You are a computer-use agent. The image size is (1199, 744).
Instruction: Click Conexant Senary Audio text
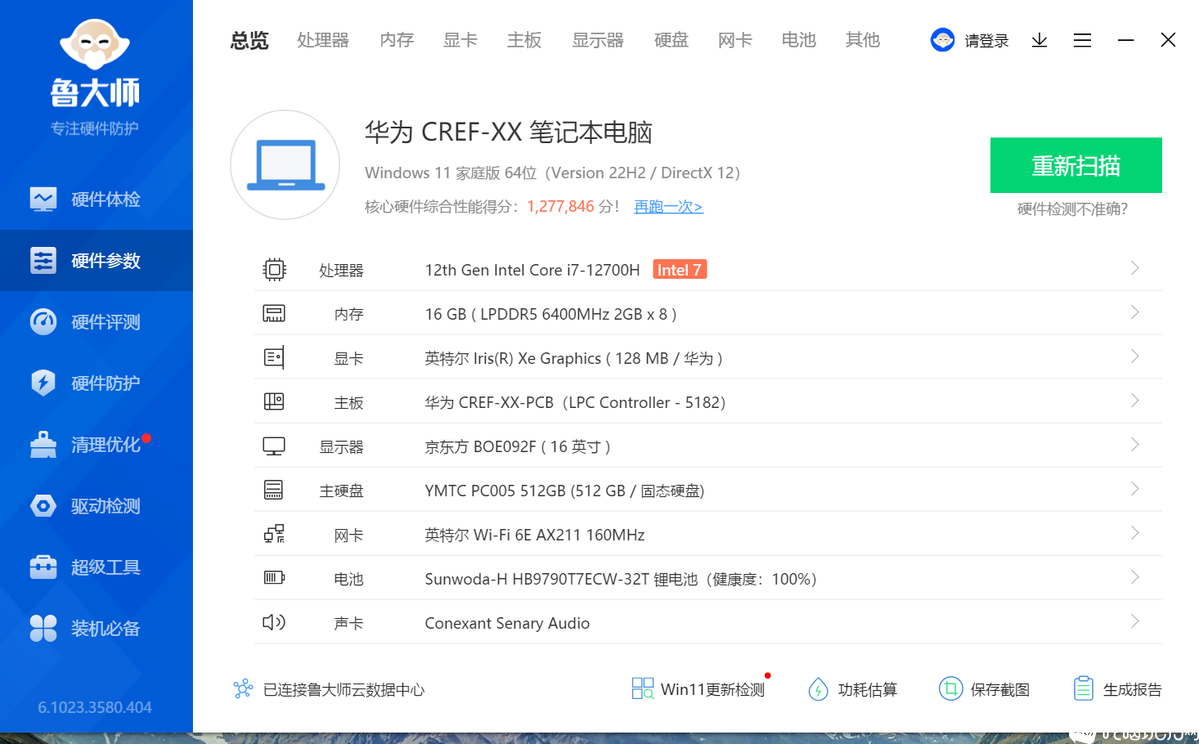point(507,623)
